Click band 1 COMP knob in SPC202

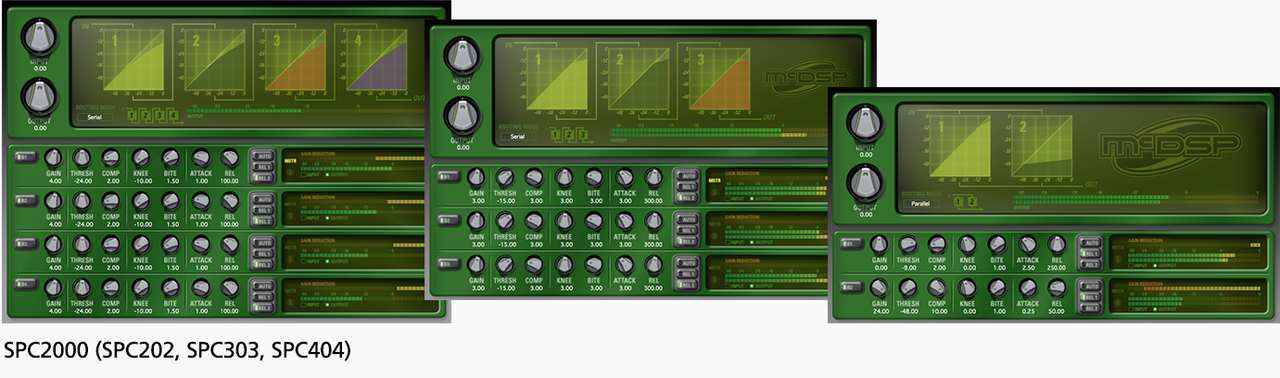click(x=938, y=244)
